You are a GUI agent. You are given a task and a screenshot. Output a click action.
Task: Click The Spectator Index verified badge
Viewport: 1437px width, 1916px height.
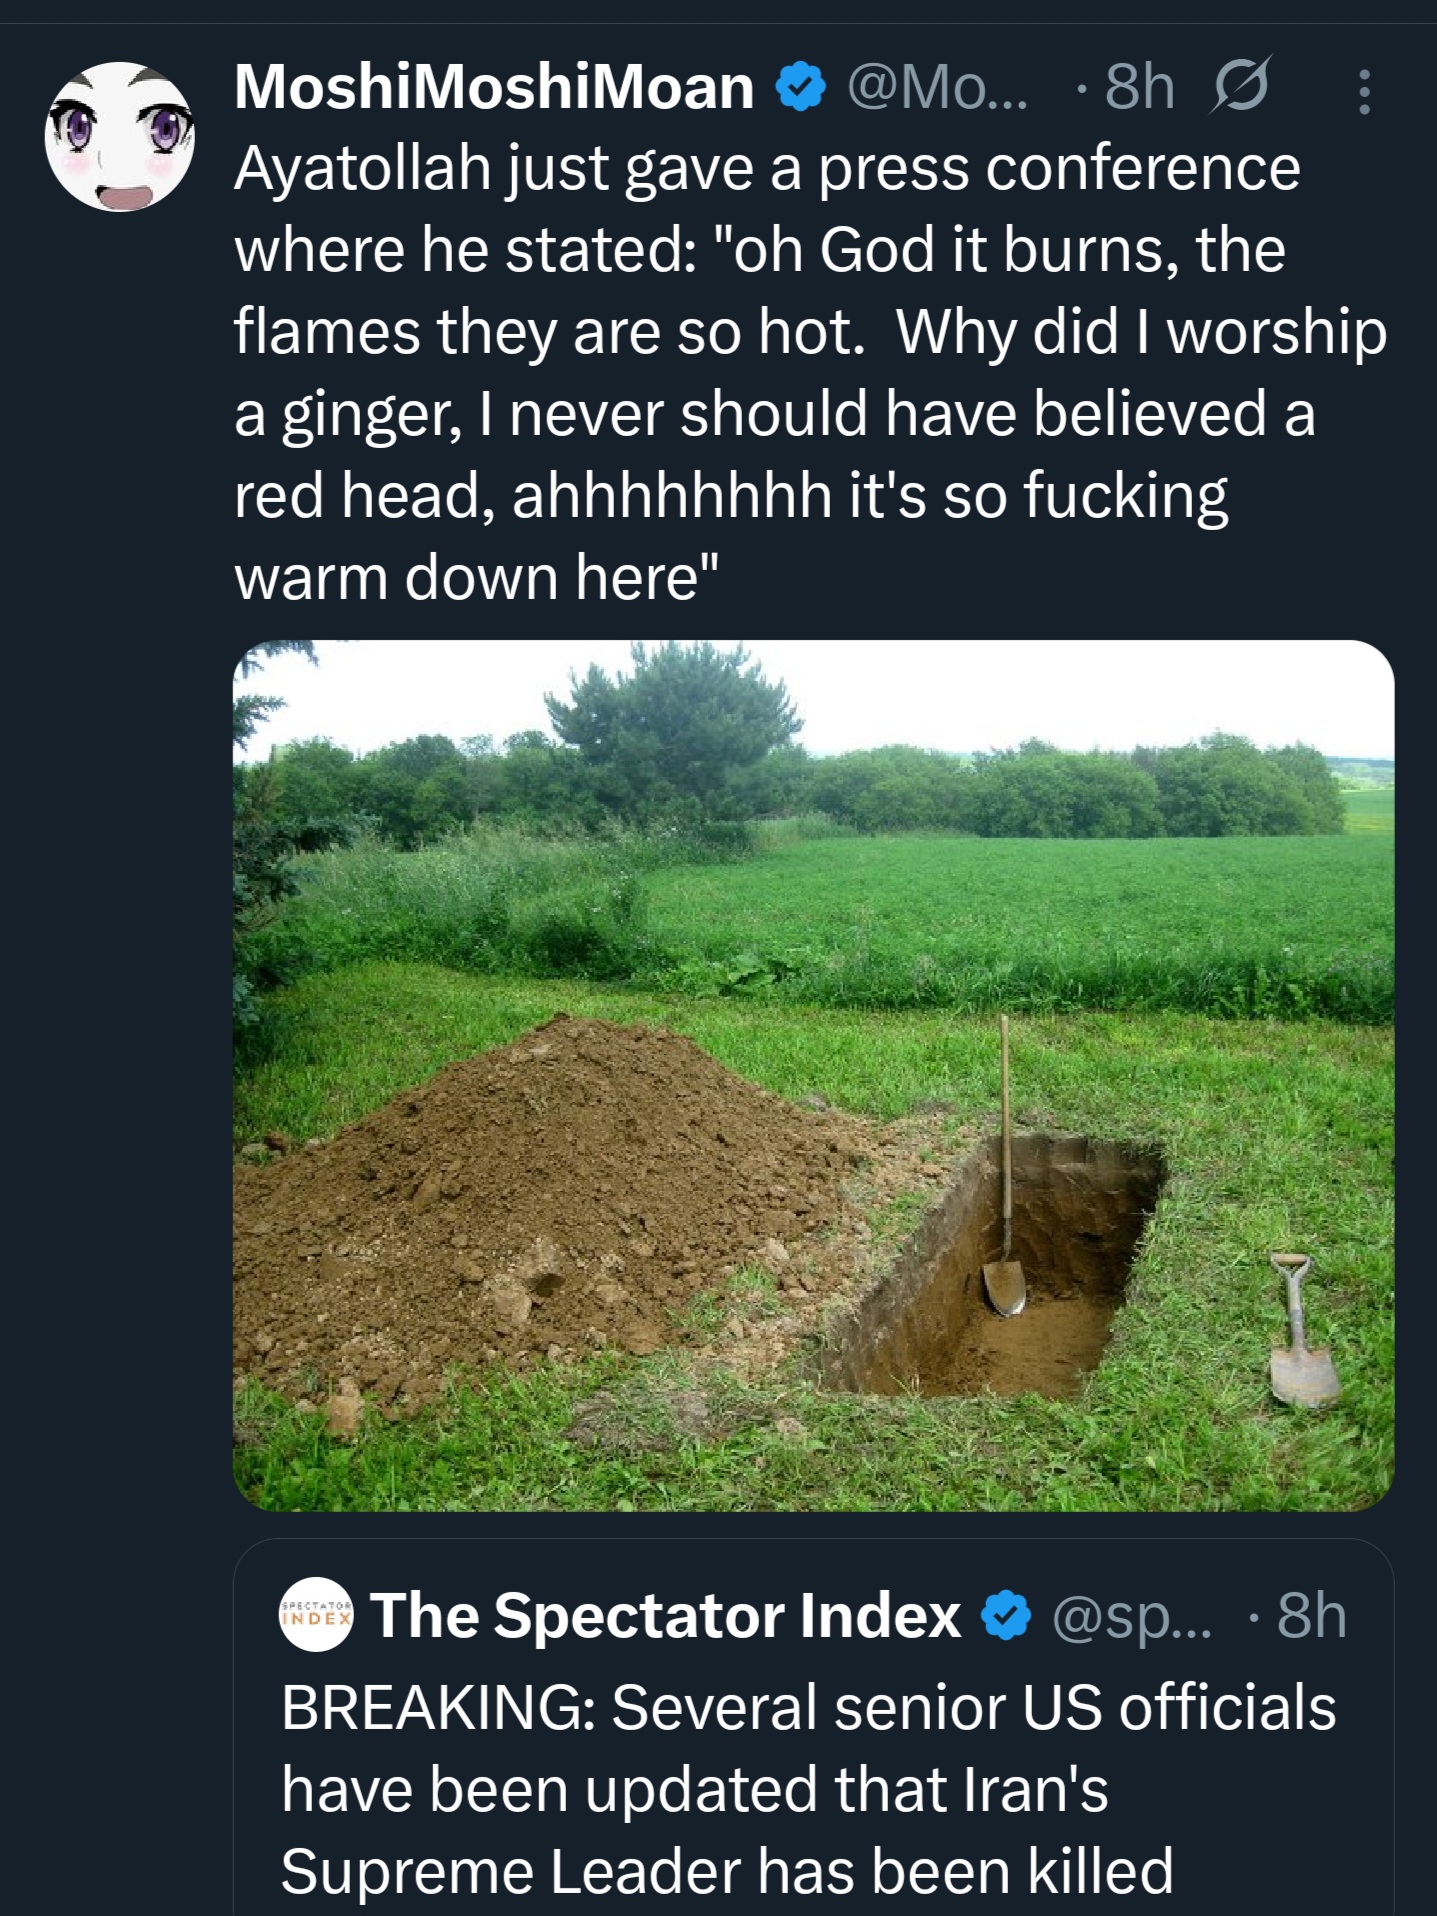point(1005,1616)
